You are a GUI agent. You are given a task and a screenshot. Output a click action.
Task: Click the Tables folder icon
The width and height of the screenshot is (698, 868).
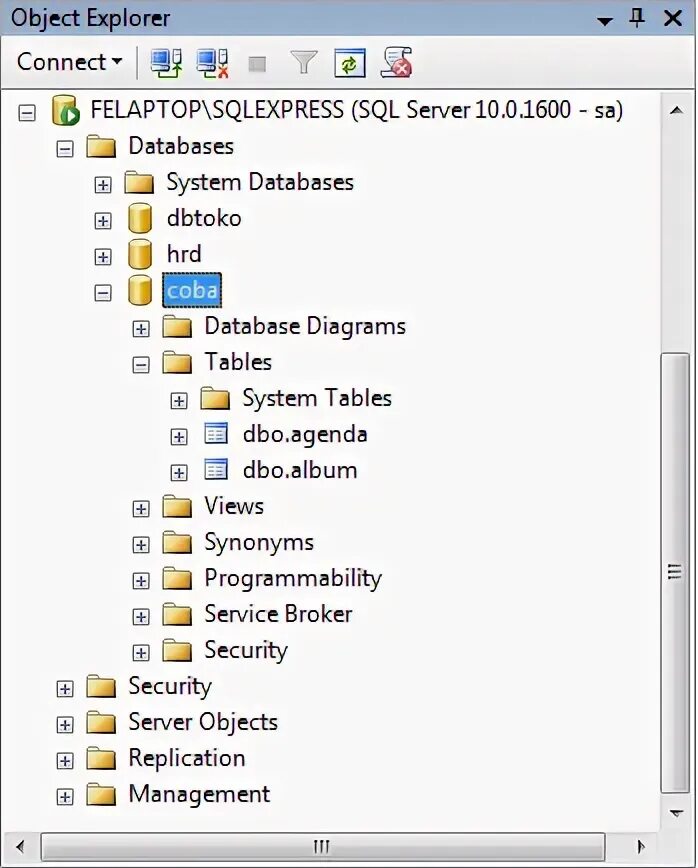(x=177, y=363)
